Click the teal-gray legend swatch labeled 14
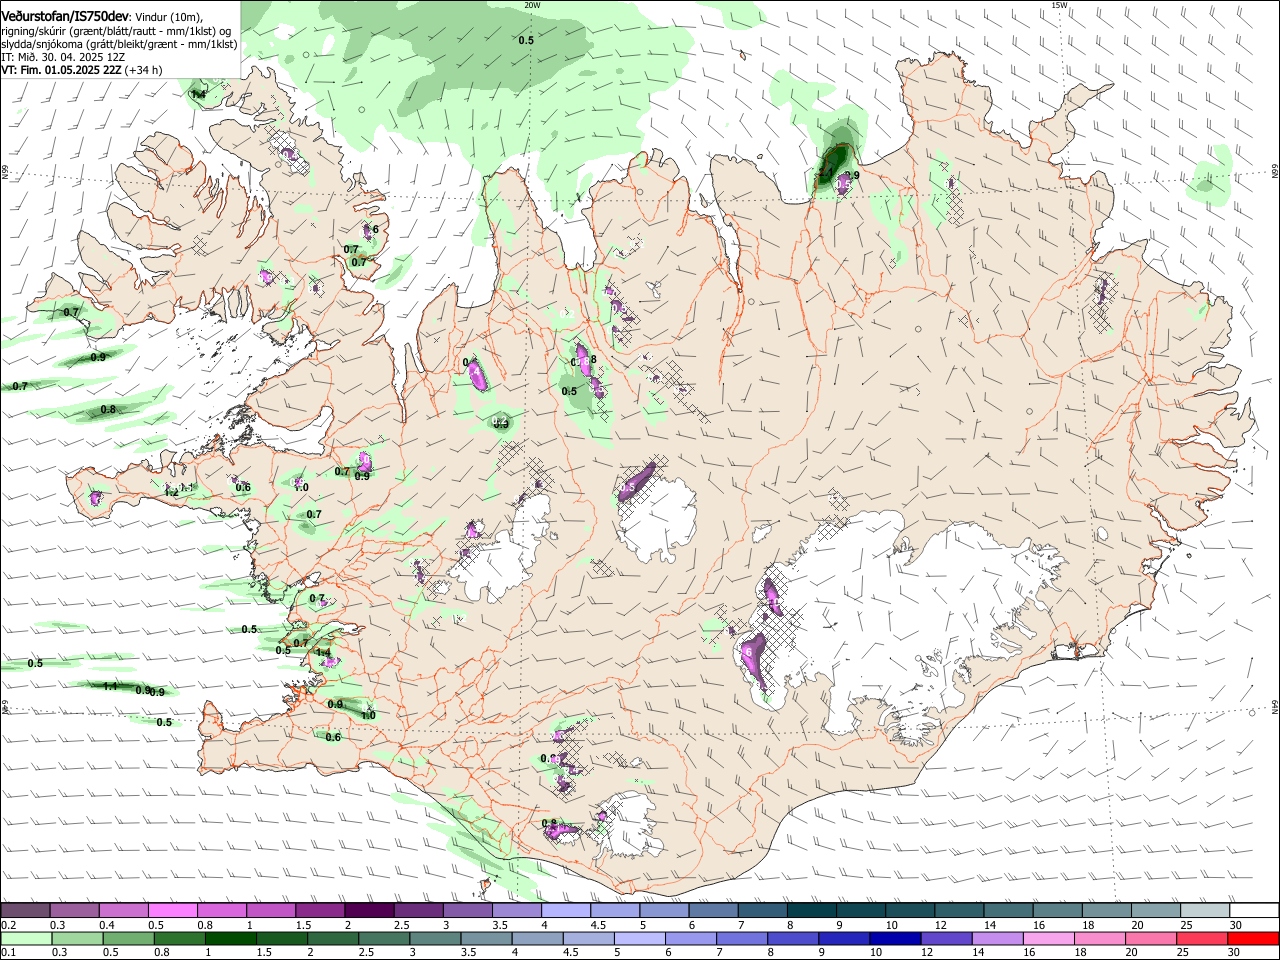The image size is (1280, 960). [1009, 911]
